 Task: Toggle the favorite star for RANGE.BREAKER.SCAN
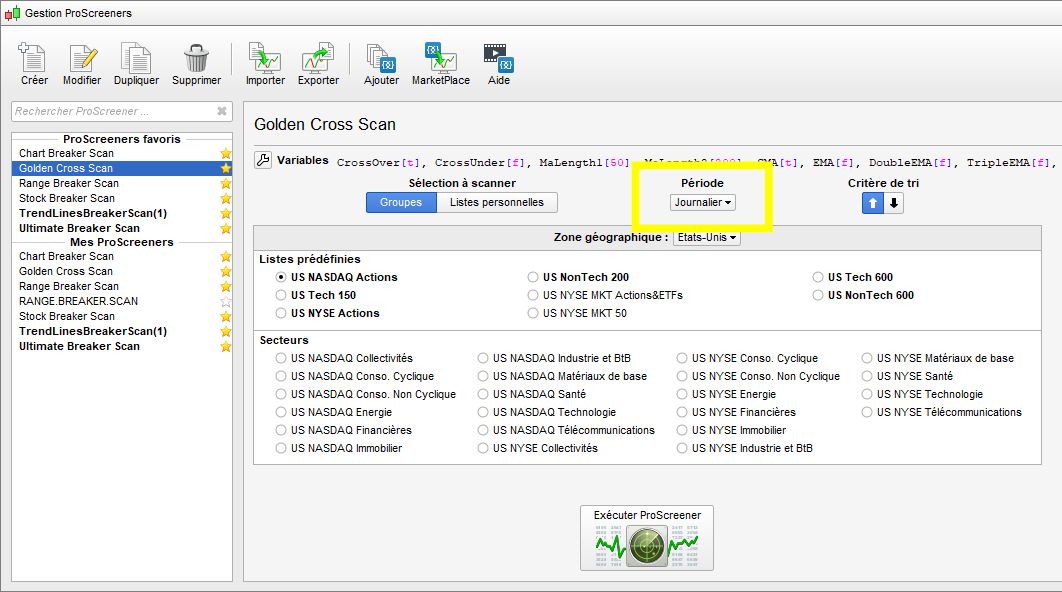(226, 301)
